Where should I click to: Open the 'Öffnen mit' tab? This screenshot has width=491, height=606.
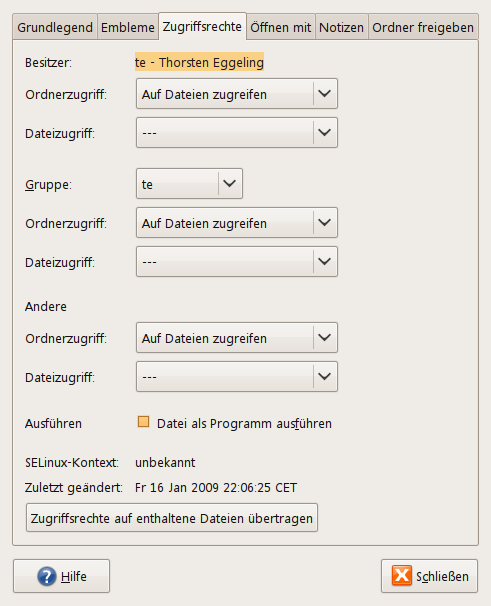pyautogui.click(x=281, y=27)
